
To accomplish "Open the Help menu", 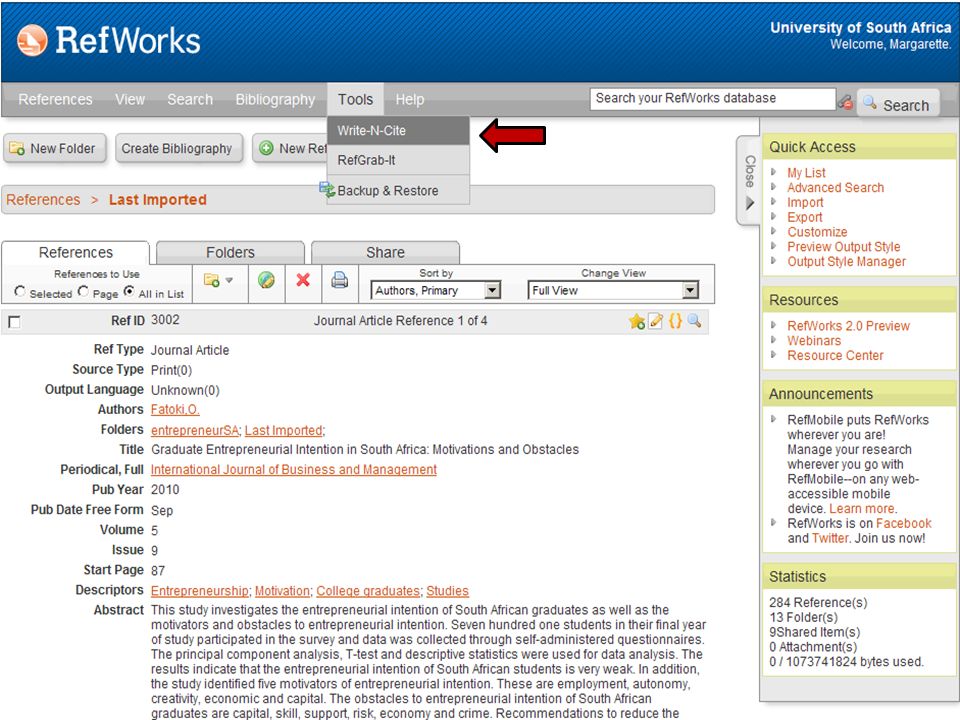I will point(410,99).
